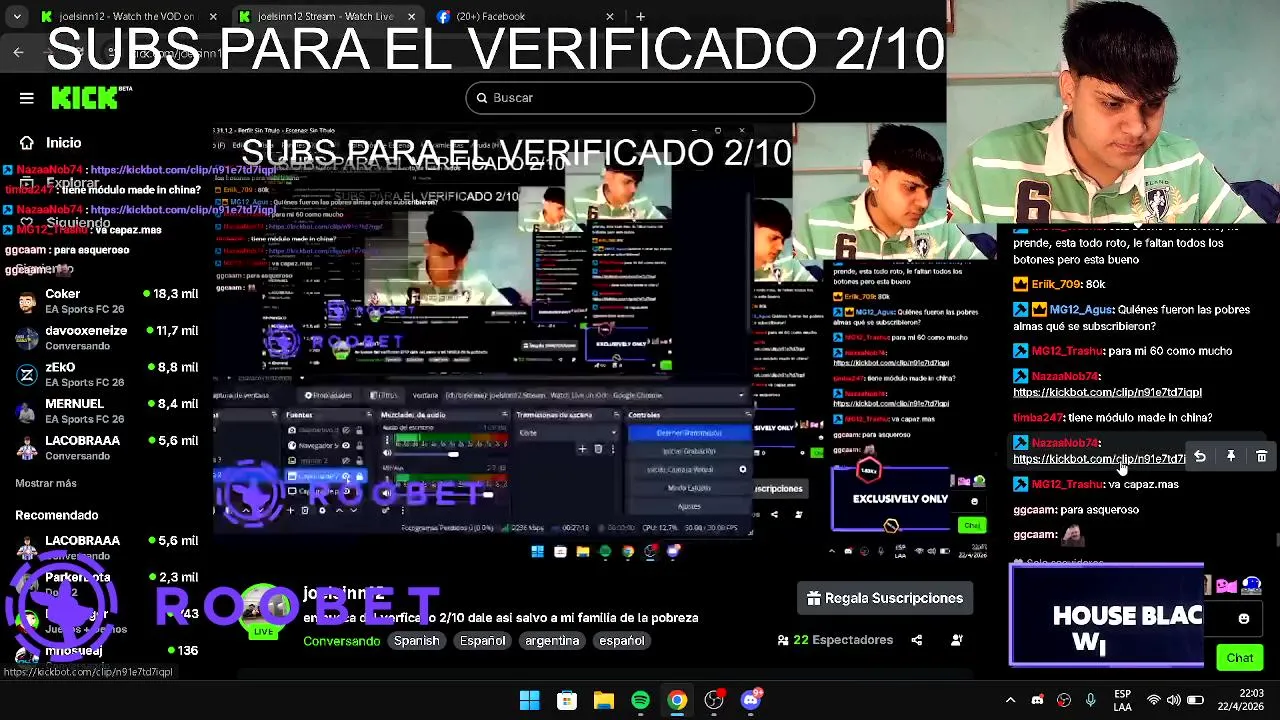Image resolution: width=1280 pixels, height=720 pixels.
Task: Delete the hovered NazaaNob74 chat message
Action: coord(1262,456)
